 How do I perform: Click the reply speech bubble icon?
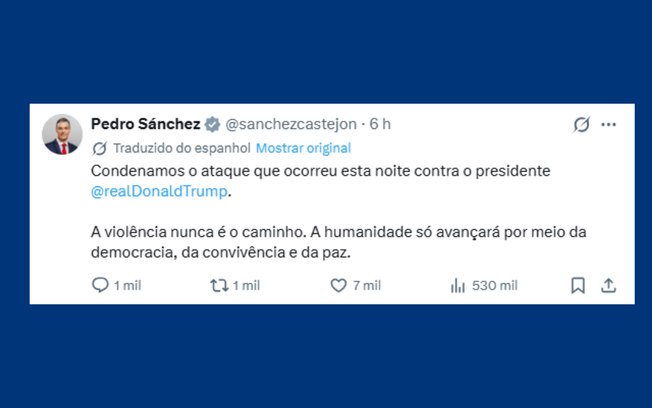100,285
